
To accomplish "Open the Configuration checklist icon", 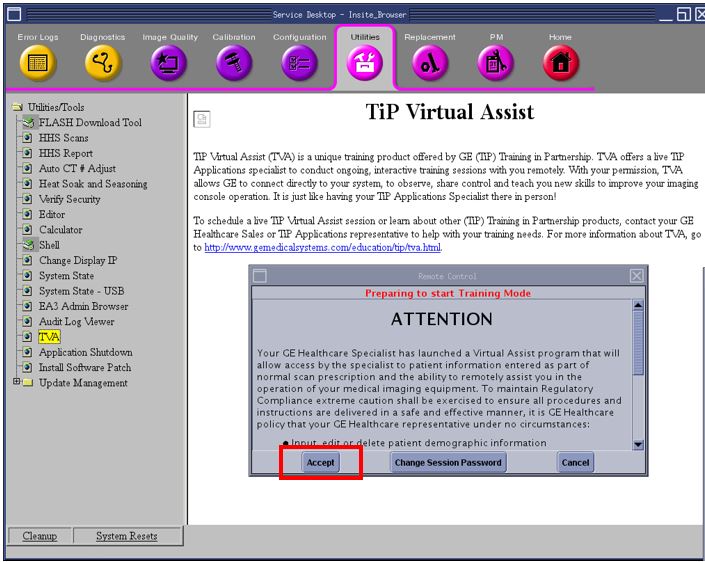I will click(300, 64).
